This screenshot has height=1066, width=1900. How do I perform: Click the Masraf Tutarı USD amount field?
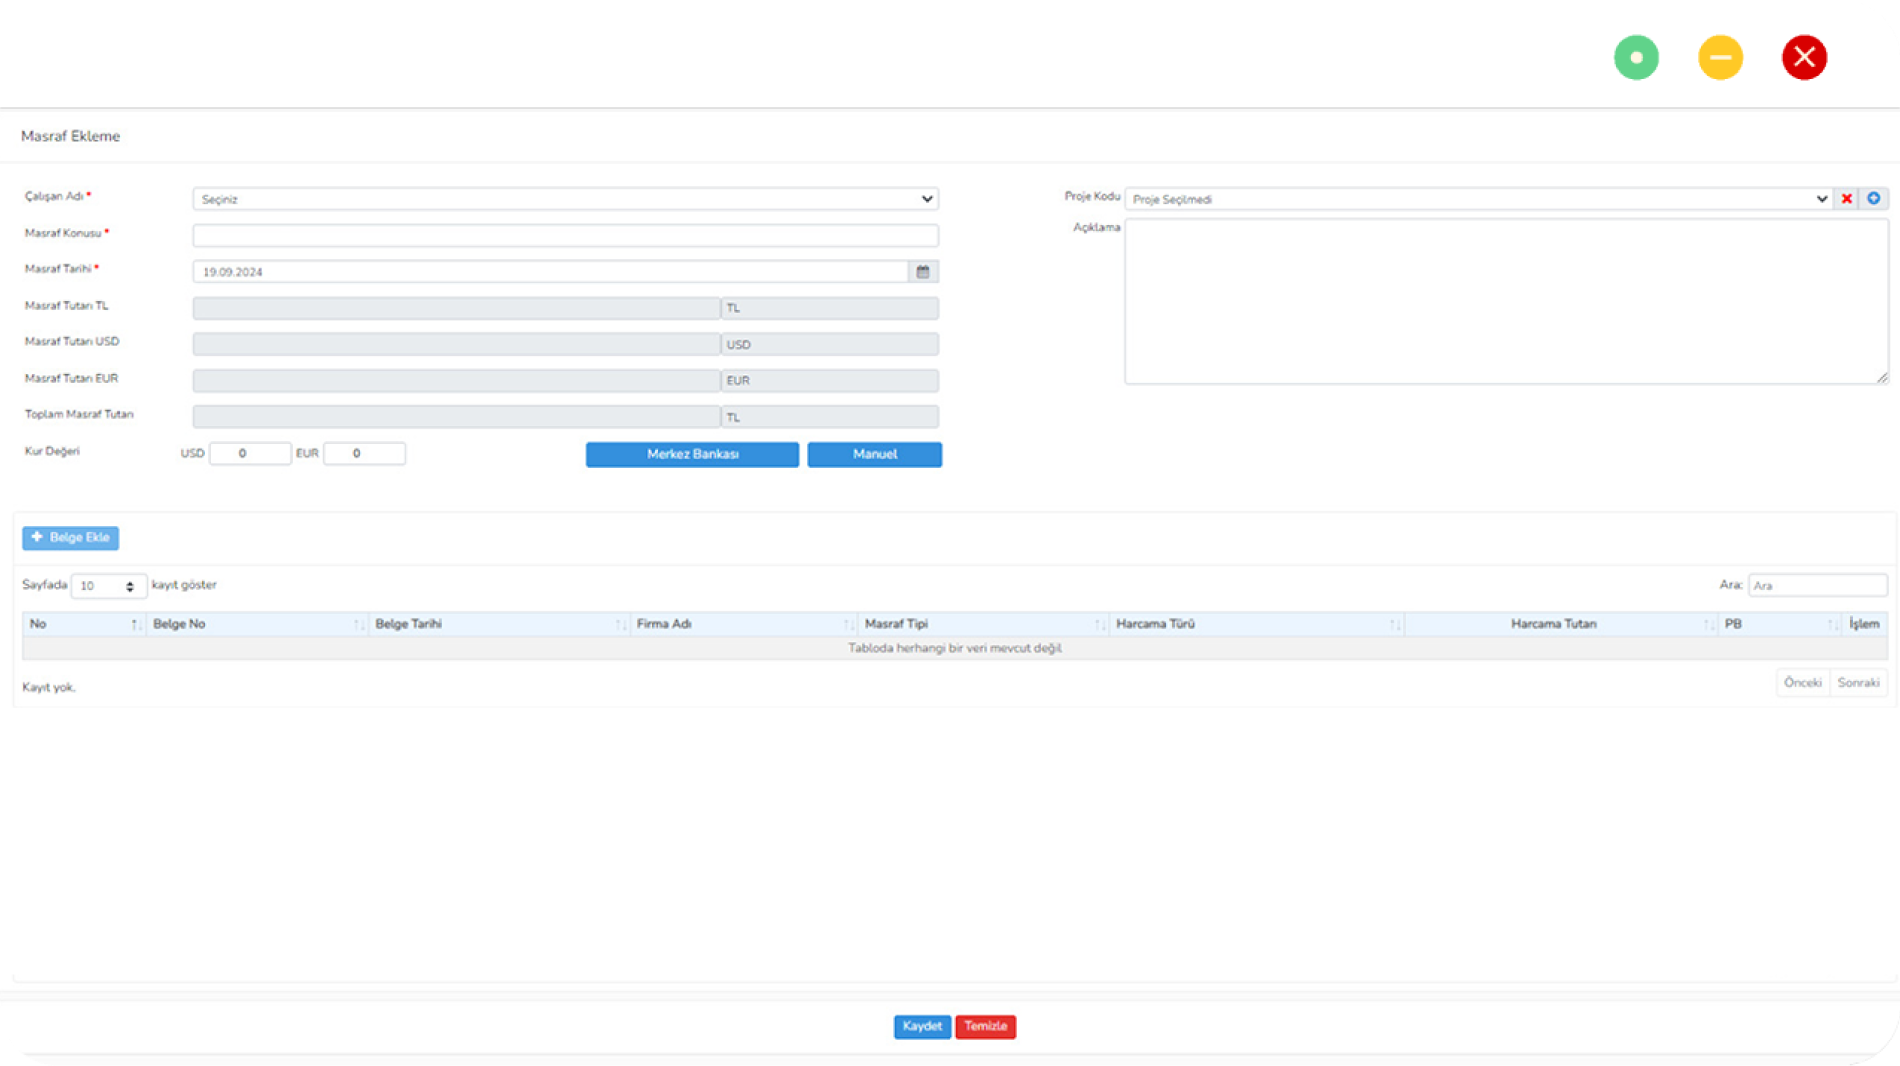(x=456, y=344)
